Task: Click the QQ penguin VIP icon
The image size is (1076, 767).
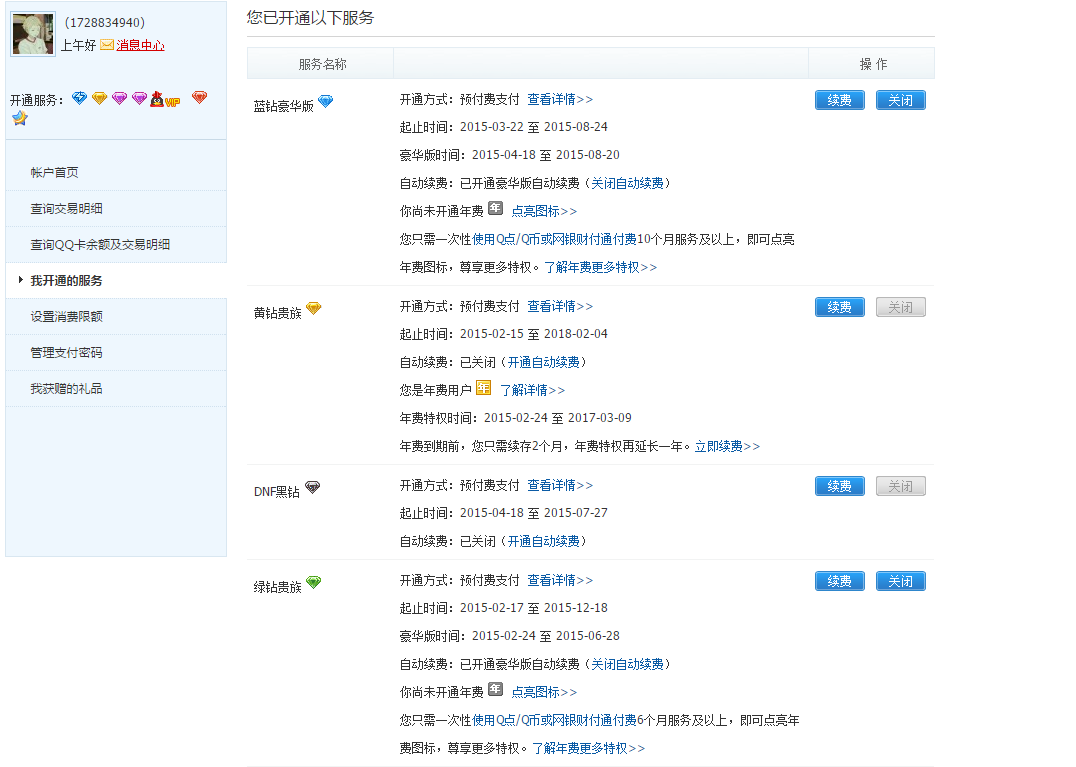Action: 165,99
